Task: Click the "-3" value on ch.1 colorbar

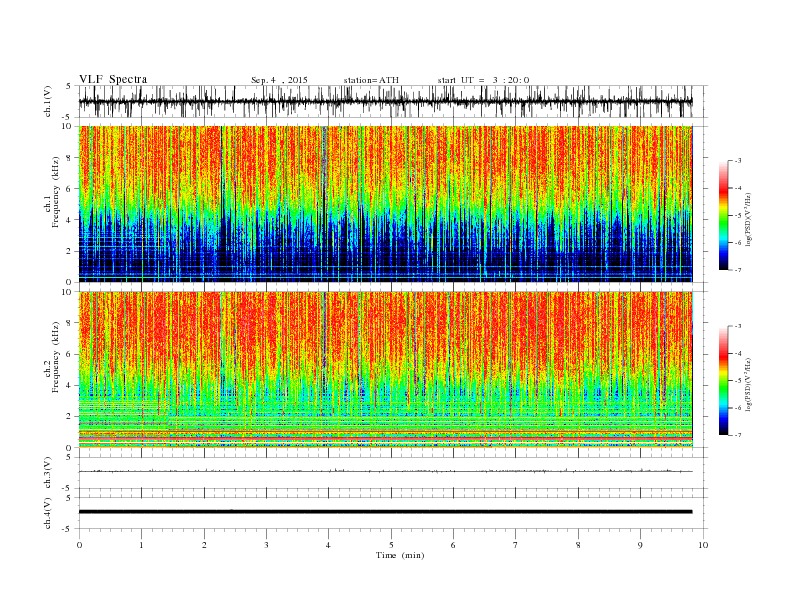Action: pyautogui.click(x=737, y=161)
